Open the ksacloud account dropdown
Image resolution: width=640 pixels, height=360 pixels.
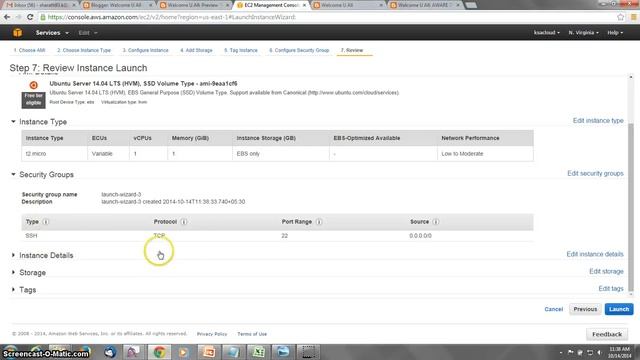tap(547, 33)
